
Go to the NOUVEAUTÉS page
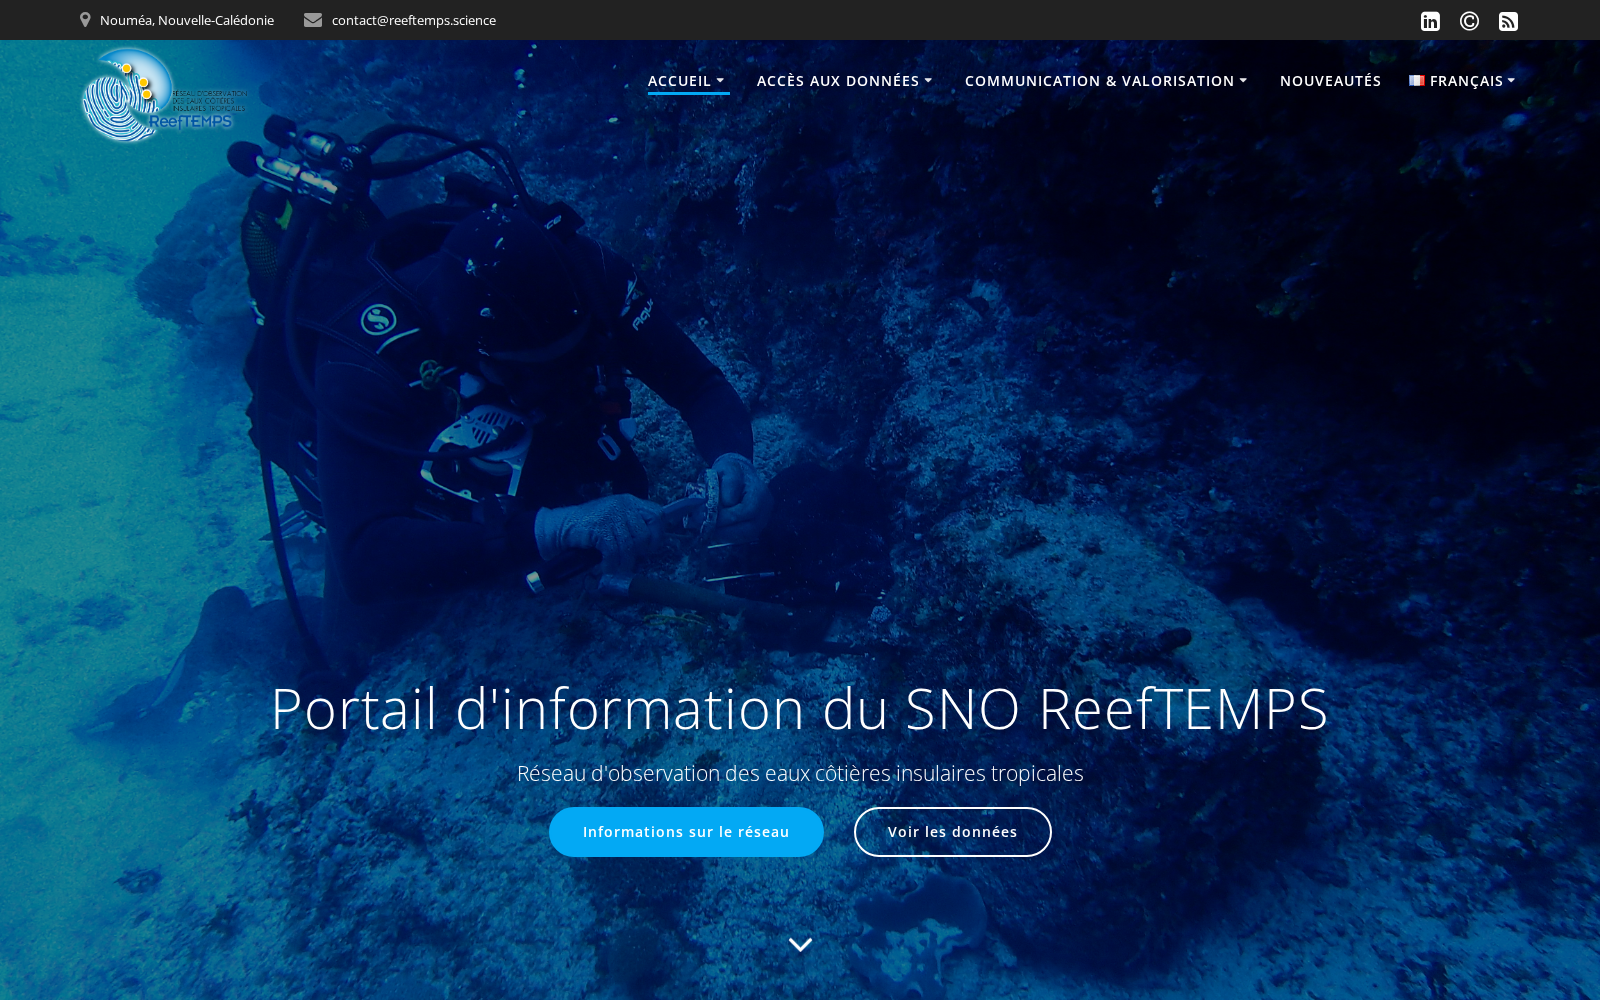[1330, 81]
